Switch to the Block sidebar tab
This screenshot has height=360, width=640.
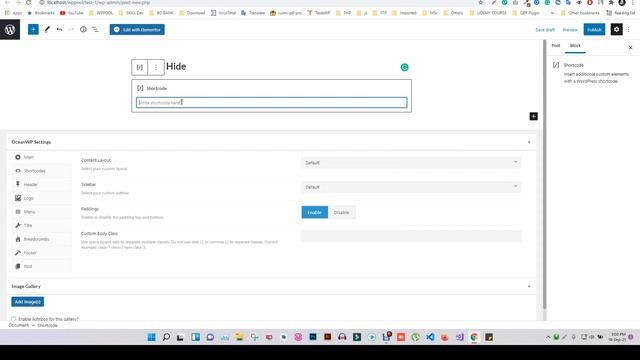coord(575,46)
